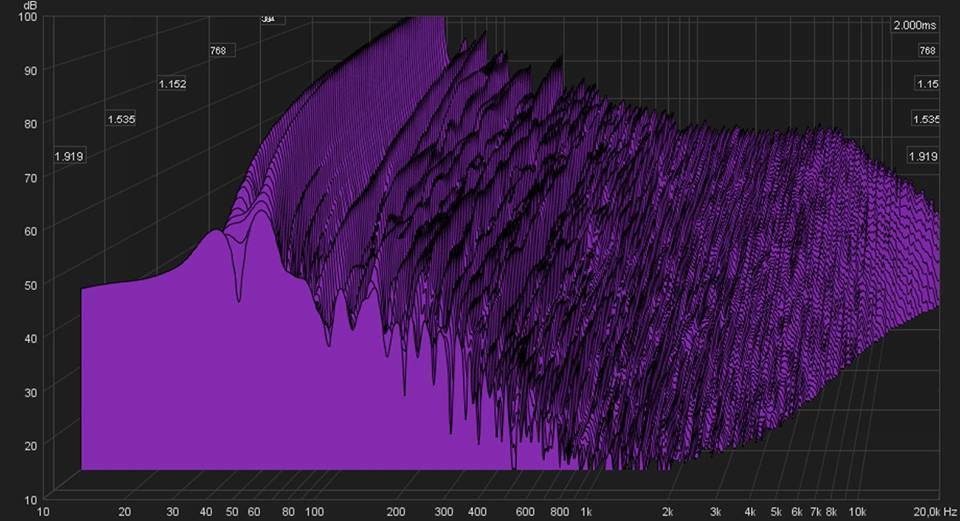Image resolution: width=960 pixels, height=521 pixels.
Task: Click the left-side 768 time label
Action: tap(222, 50)
